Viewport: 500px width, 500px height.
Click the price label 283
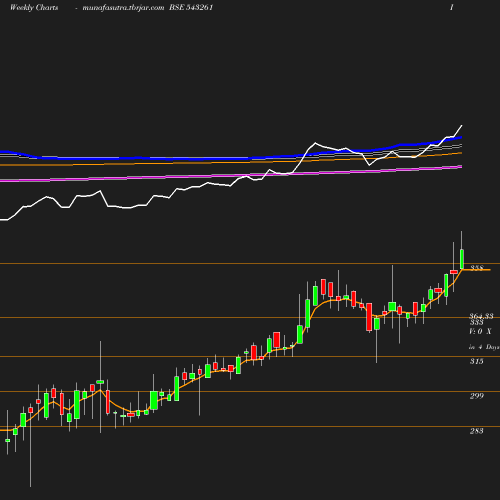coord(477,431)
